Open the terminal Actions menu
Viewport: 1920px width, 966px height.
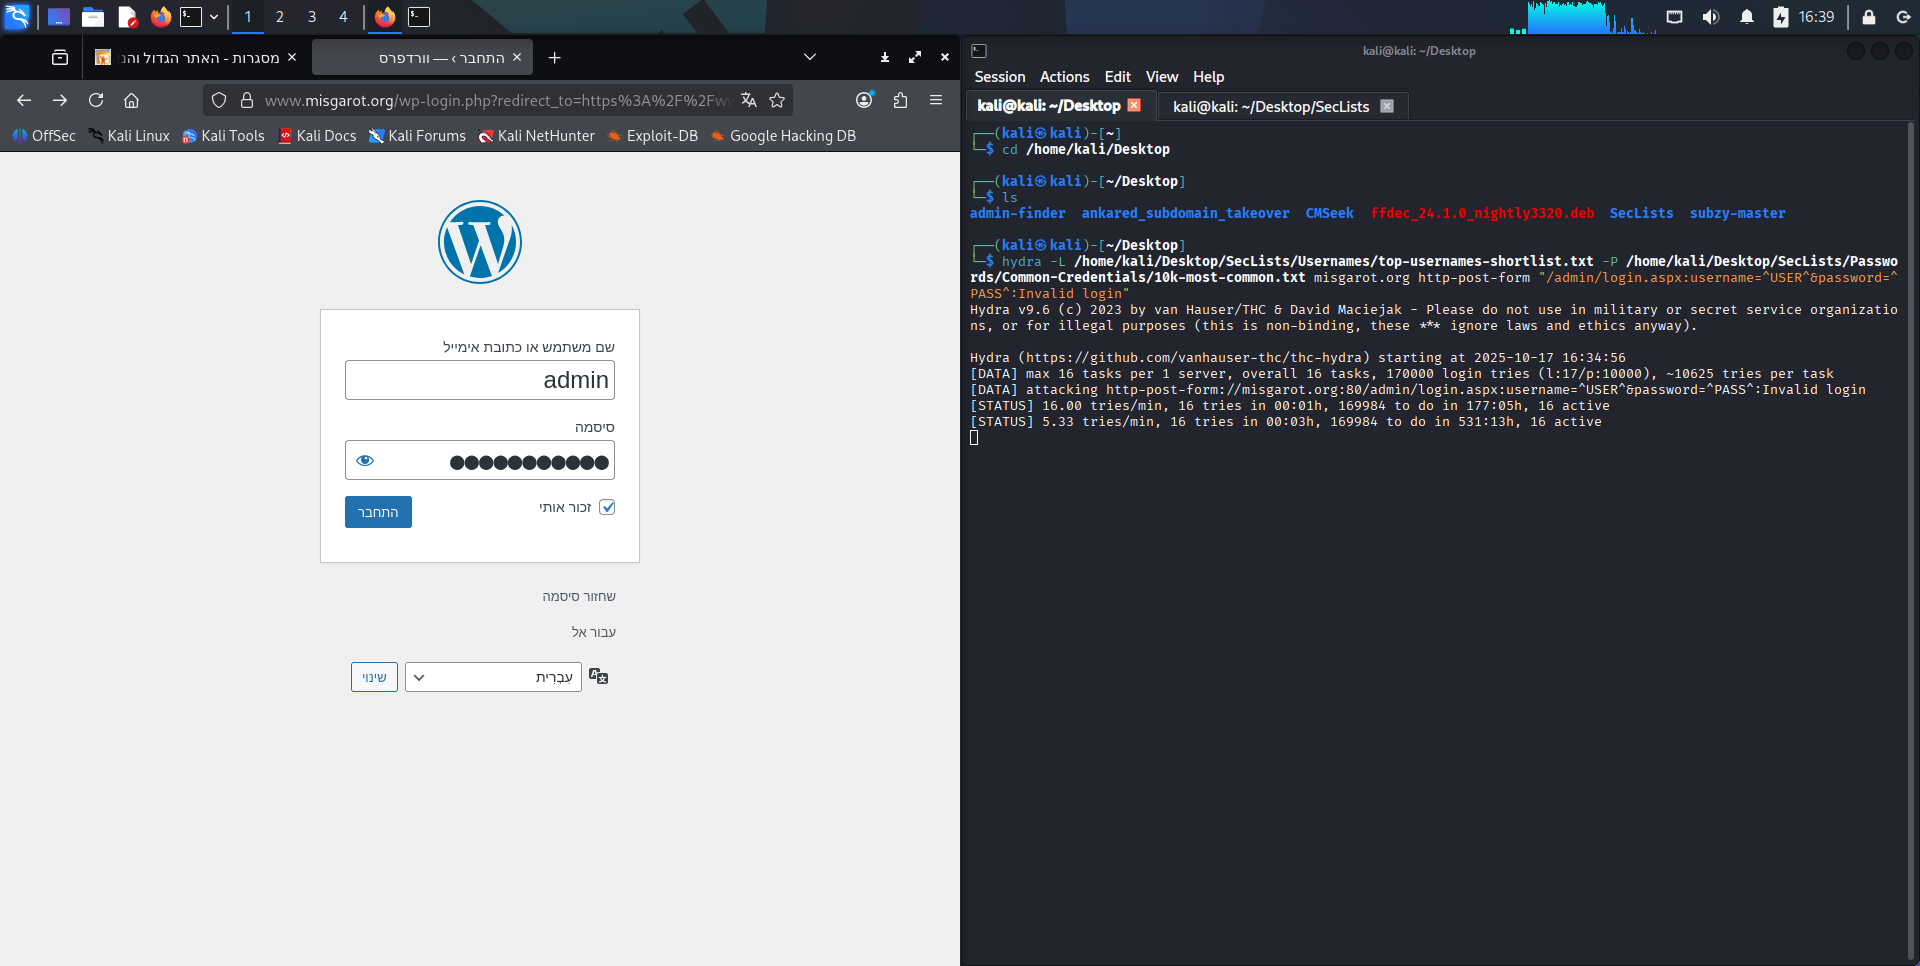1064,77
